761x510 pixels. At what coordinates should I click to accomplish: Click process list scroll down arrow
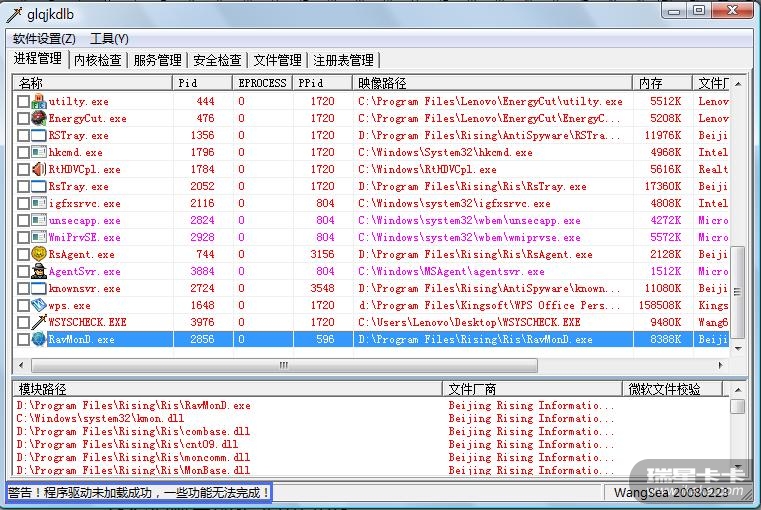[x=738, y=348]
